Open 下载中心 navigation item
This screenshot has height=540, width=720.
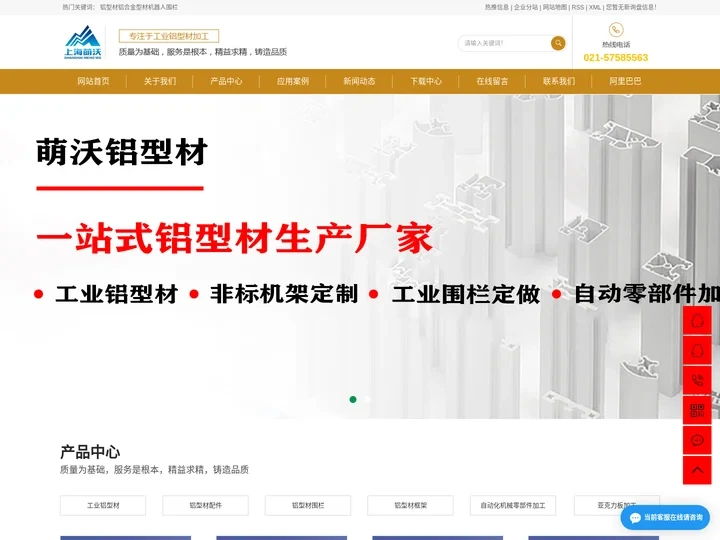(426, 81)
